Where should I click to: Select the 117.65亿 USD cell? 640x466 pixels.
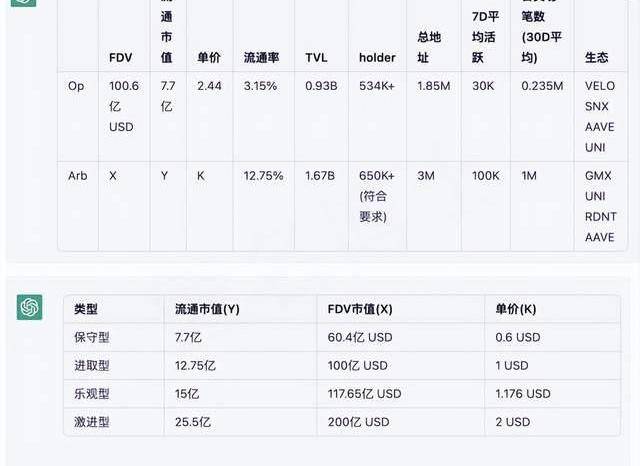364,394
